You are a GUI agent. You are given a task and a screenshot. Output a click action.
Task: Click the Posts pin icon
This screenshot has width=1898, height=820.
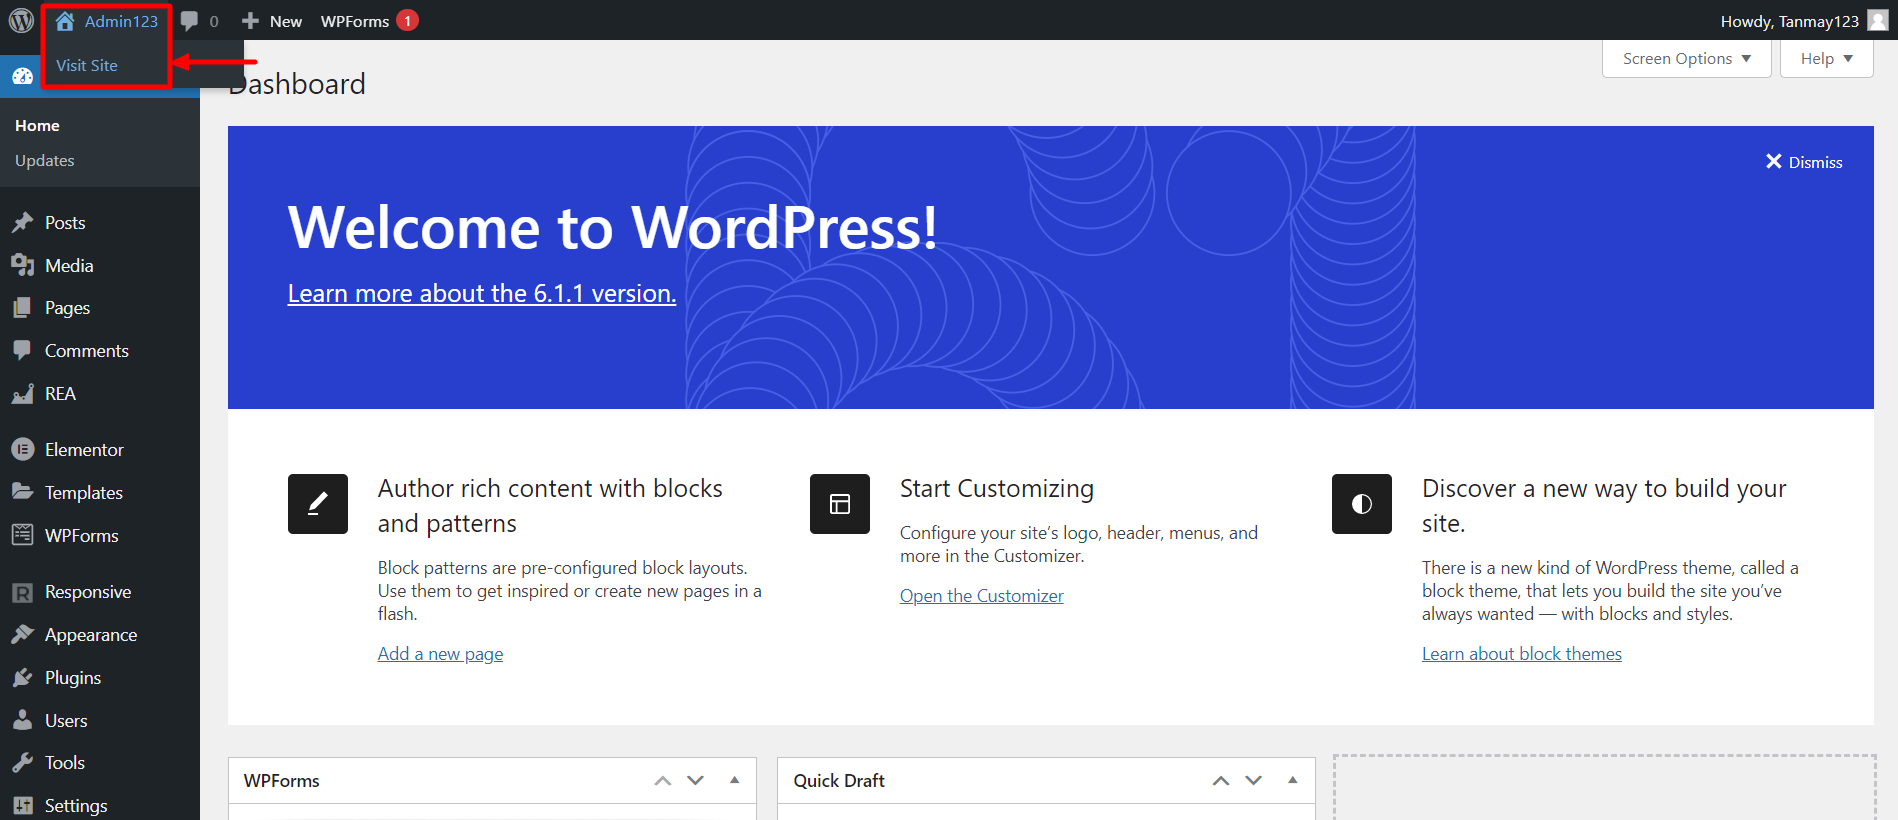pos(22,222)
